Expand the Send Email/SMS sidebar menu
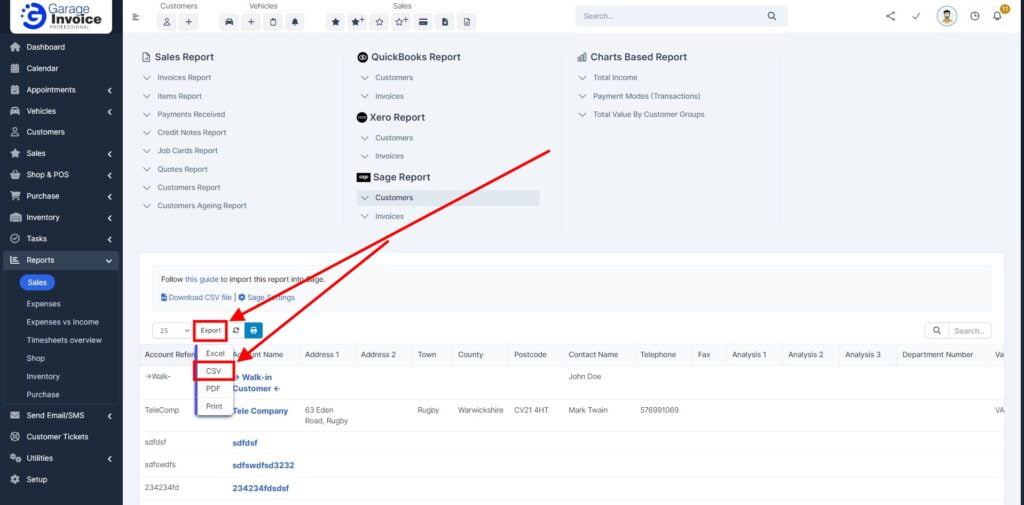The width and height of the screenshot is (1024, 505). click(x=61, y=415)
